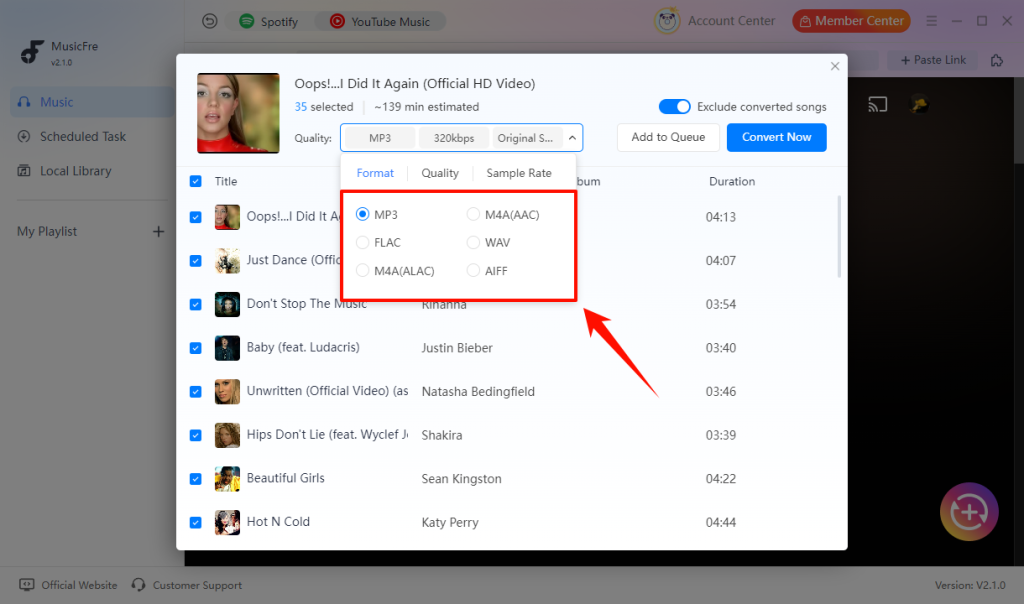
Task: Uncheck Don't Stop The Music checkbox
Action: point(195,304)
